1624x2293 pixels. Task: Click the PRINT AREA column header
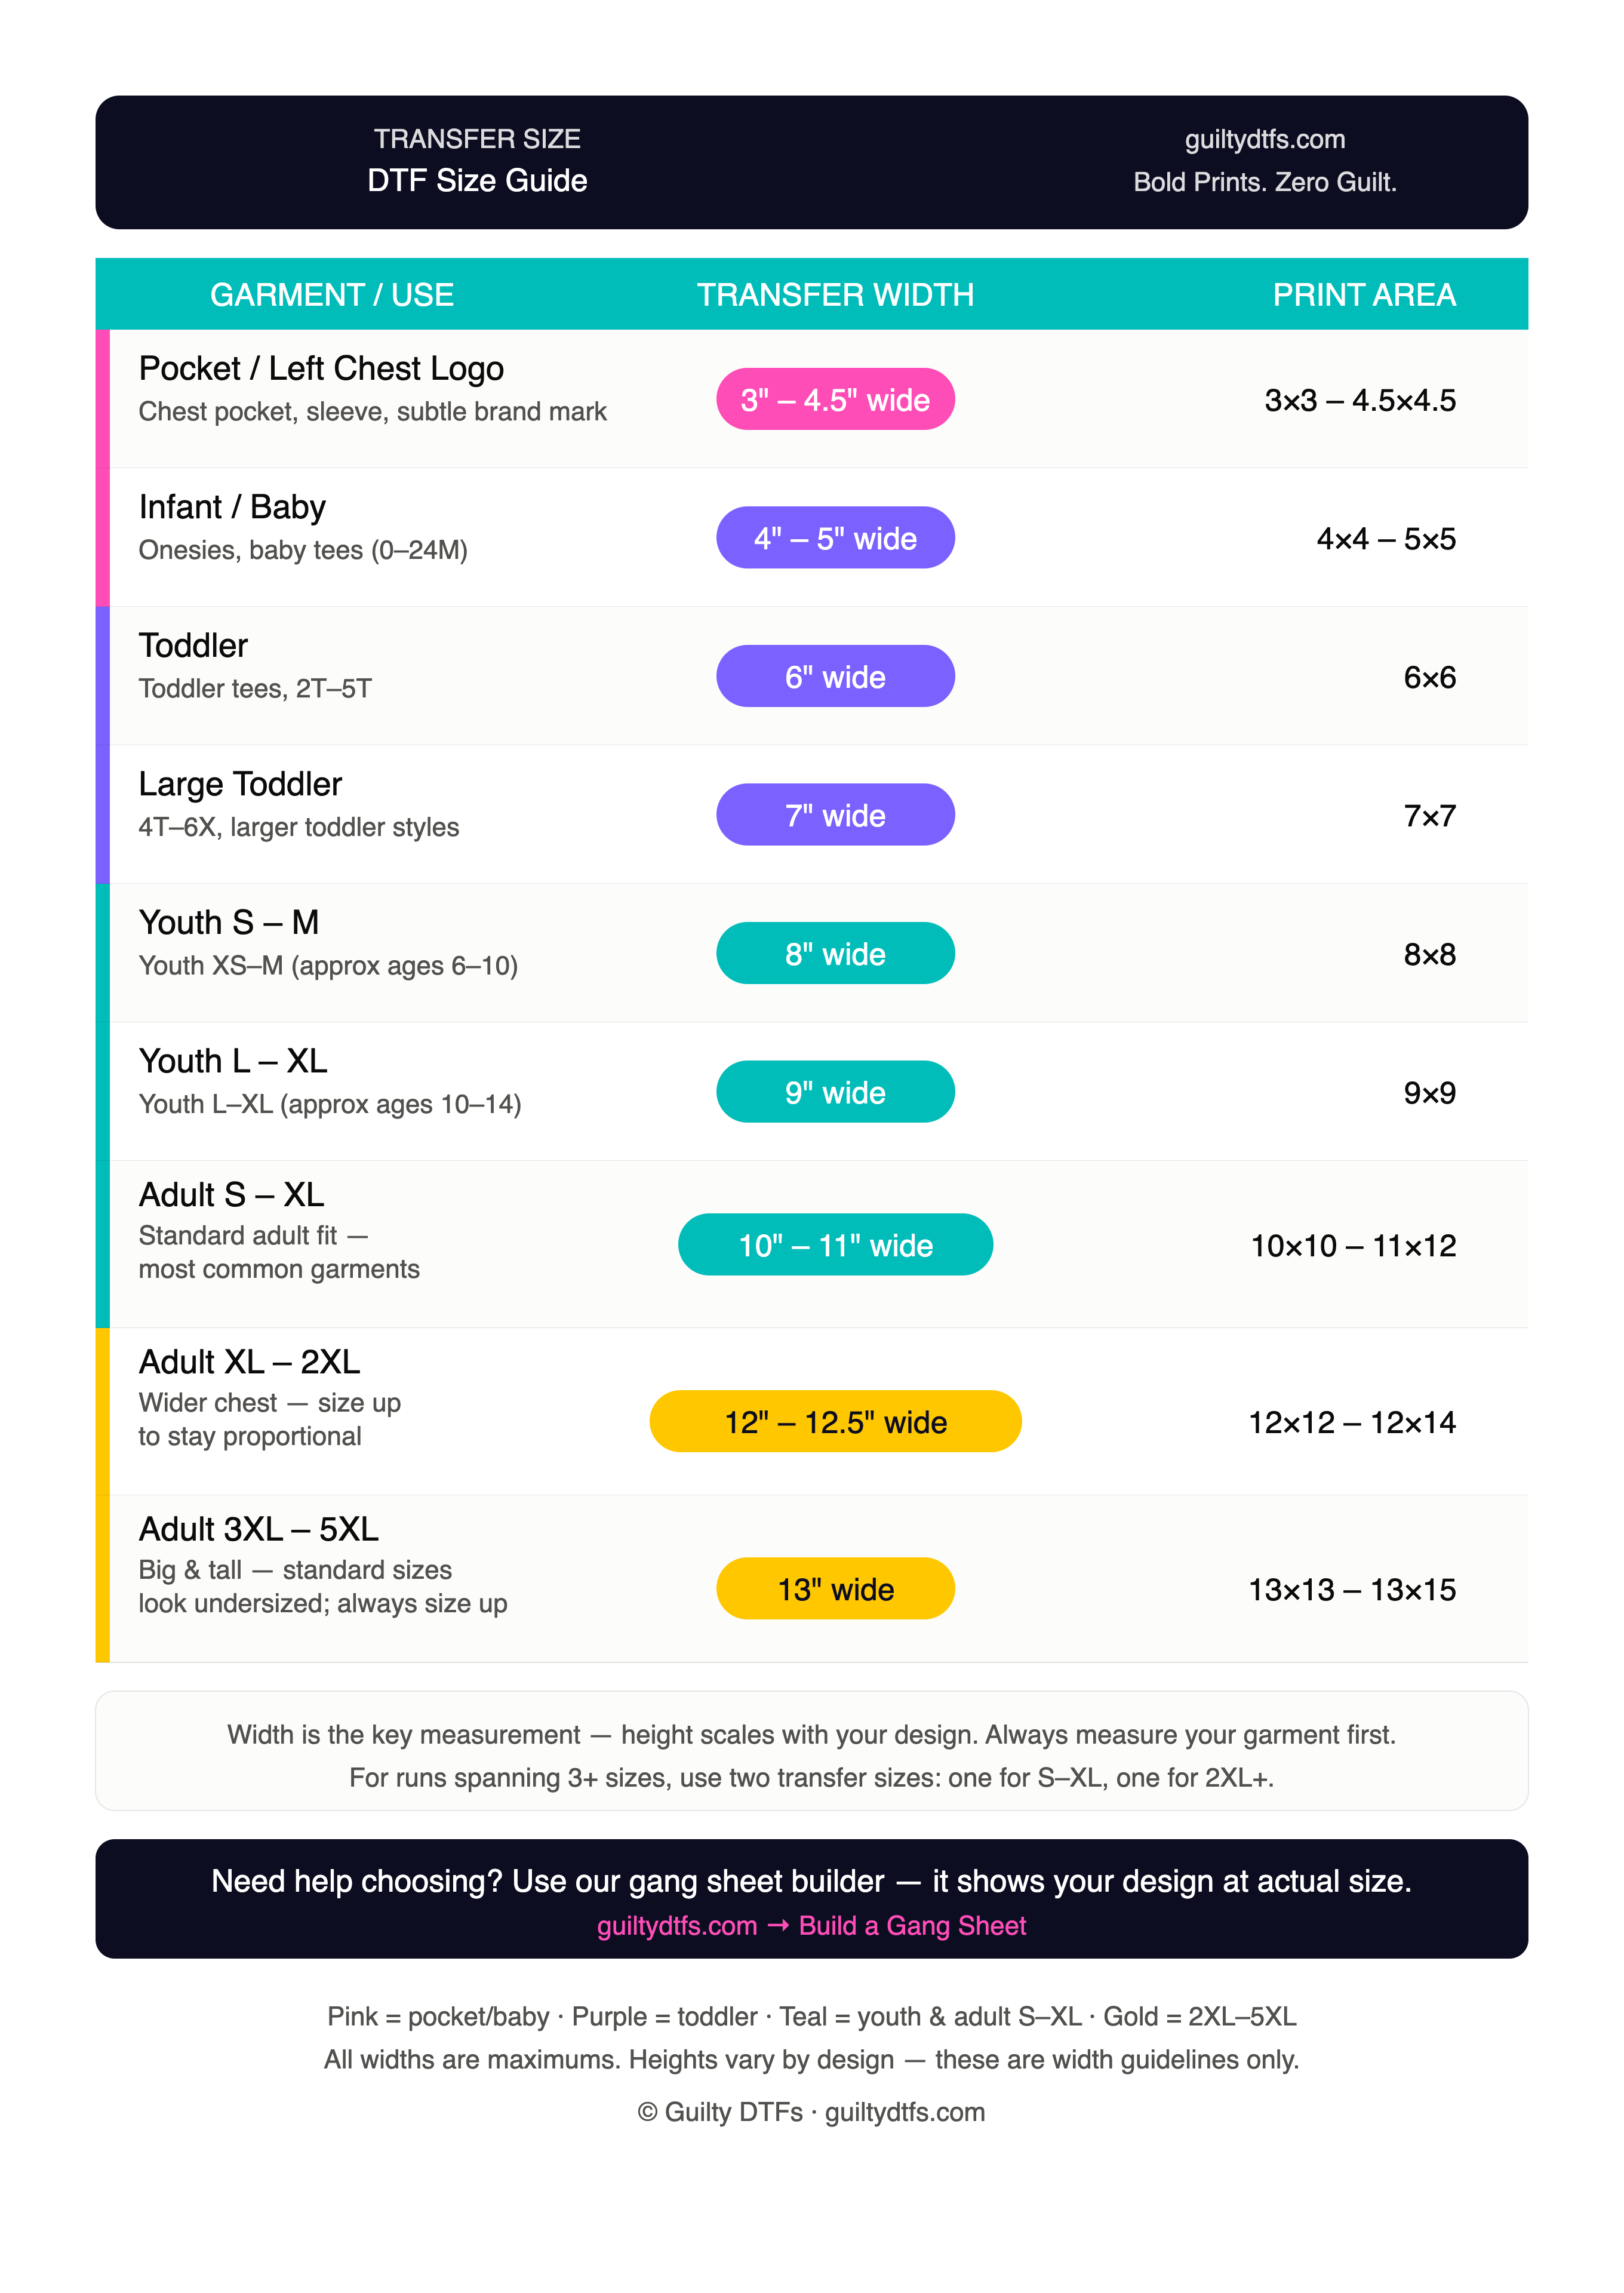point(1364,295)
